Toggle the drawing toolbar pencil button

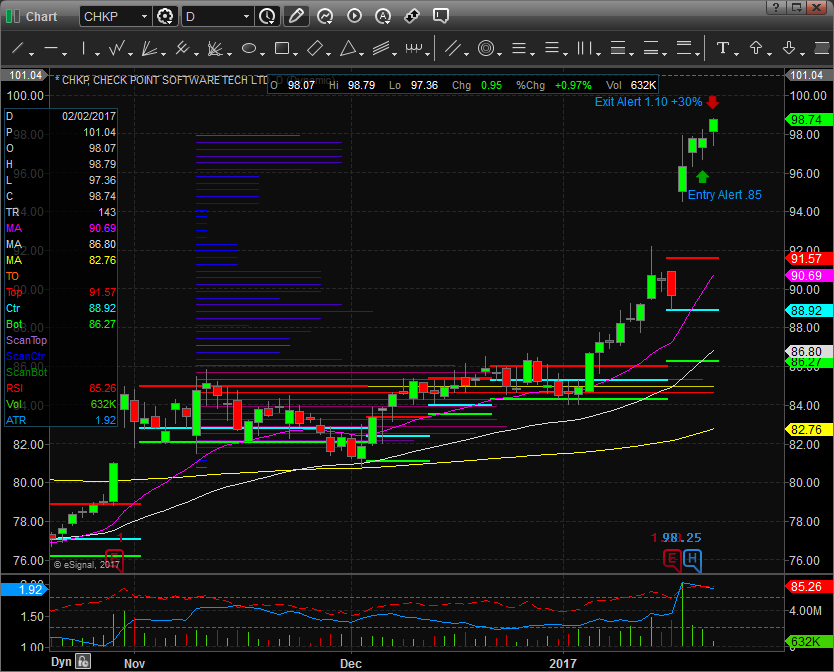coord(296,16)
